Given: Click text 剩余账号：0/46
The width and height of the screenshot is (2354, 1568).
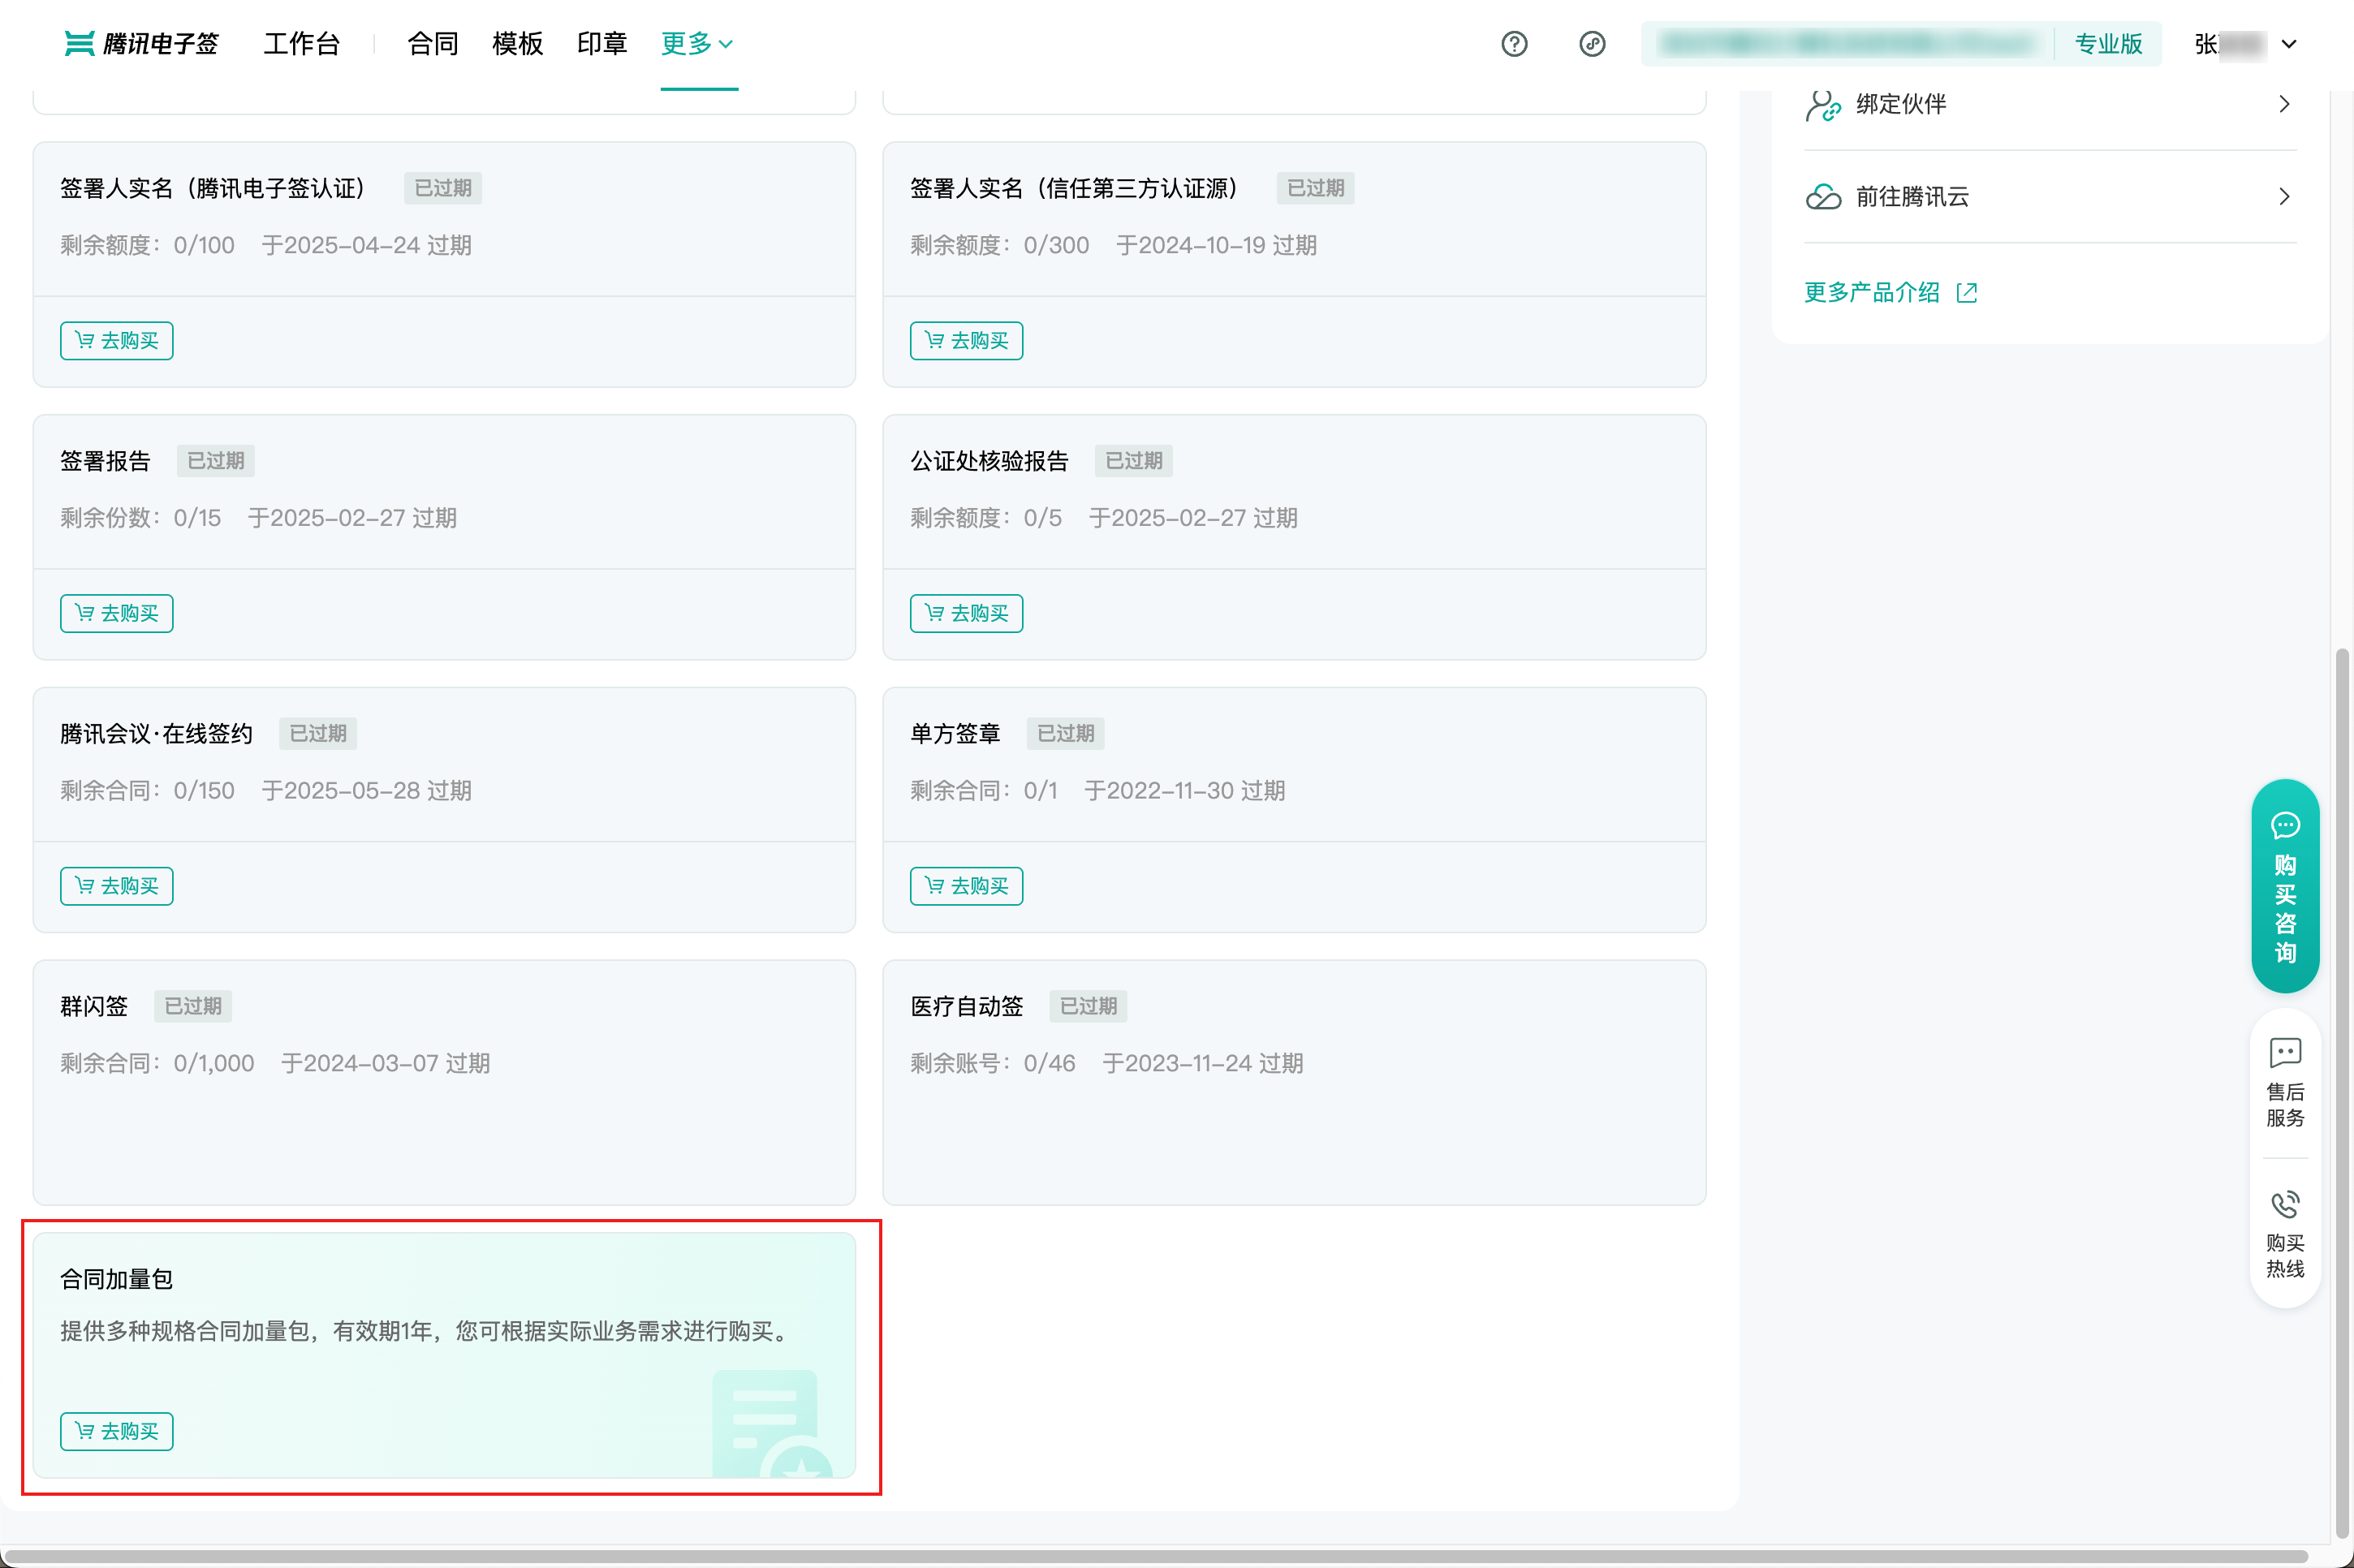Looking at the screenshot, I should pos(993,1063).
